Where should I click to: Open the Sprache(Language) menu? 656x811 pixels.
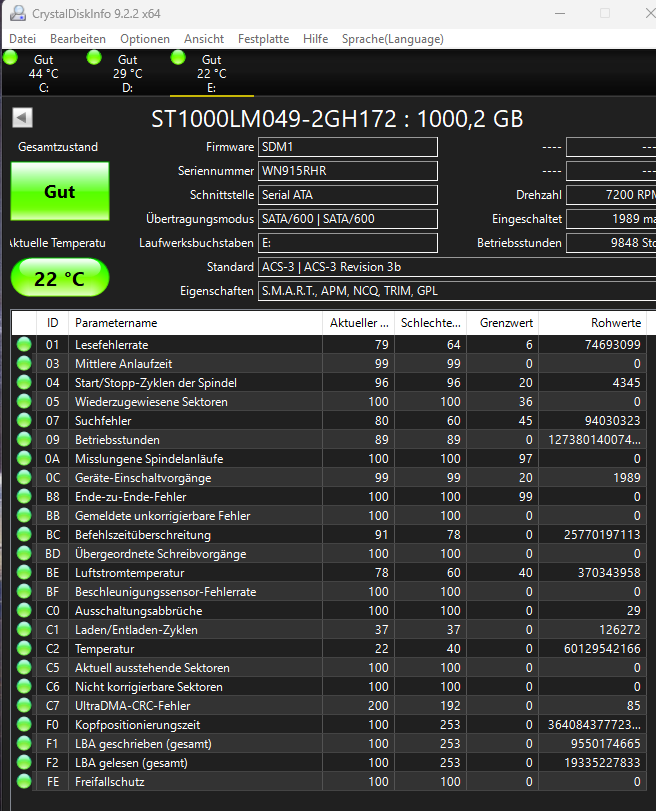pyautogui.click(x=393, y=39)
